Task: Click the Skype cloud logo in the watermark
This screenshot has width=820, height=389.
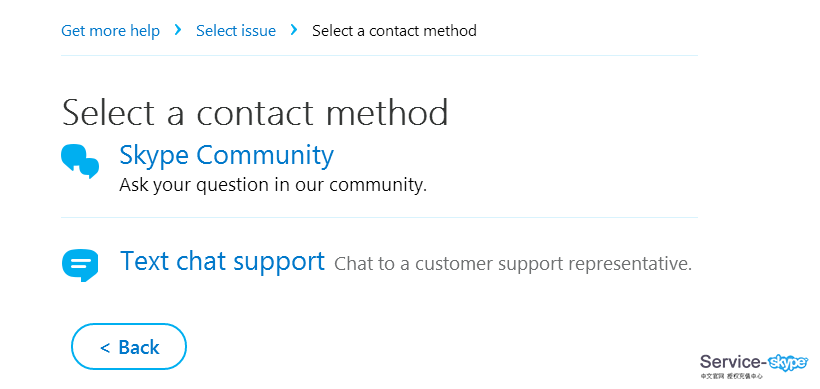Action: coord(789,362)
